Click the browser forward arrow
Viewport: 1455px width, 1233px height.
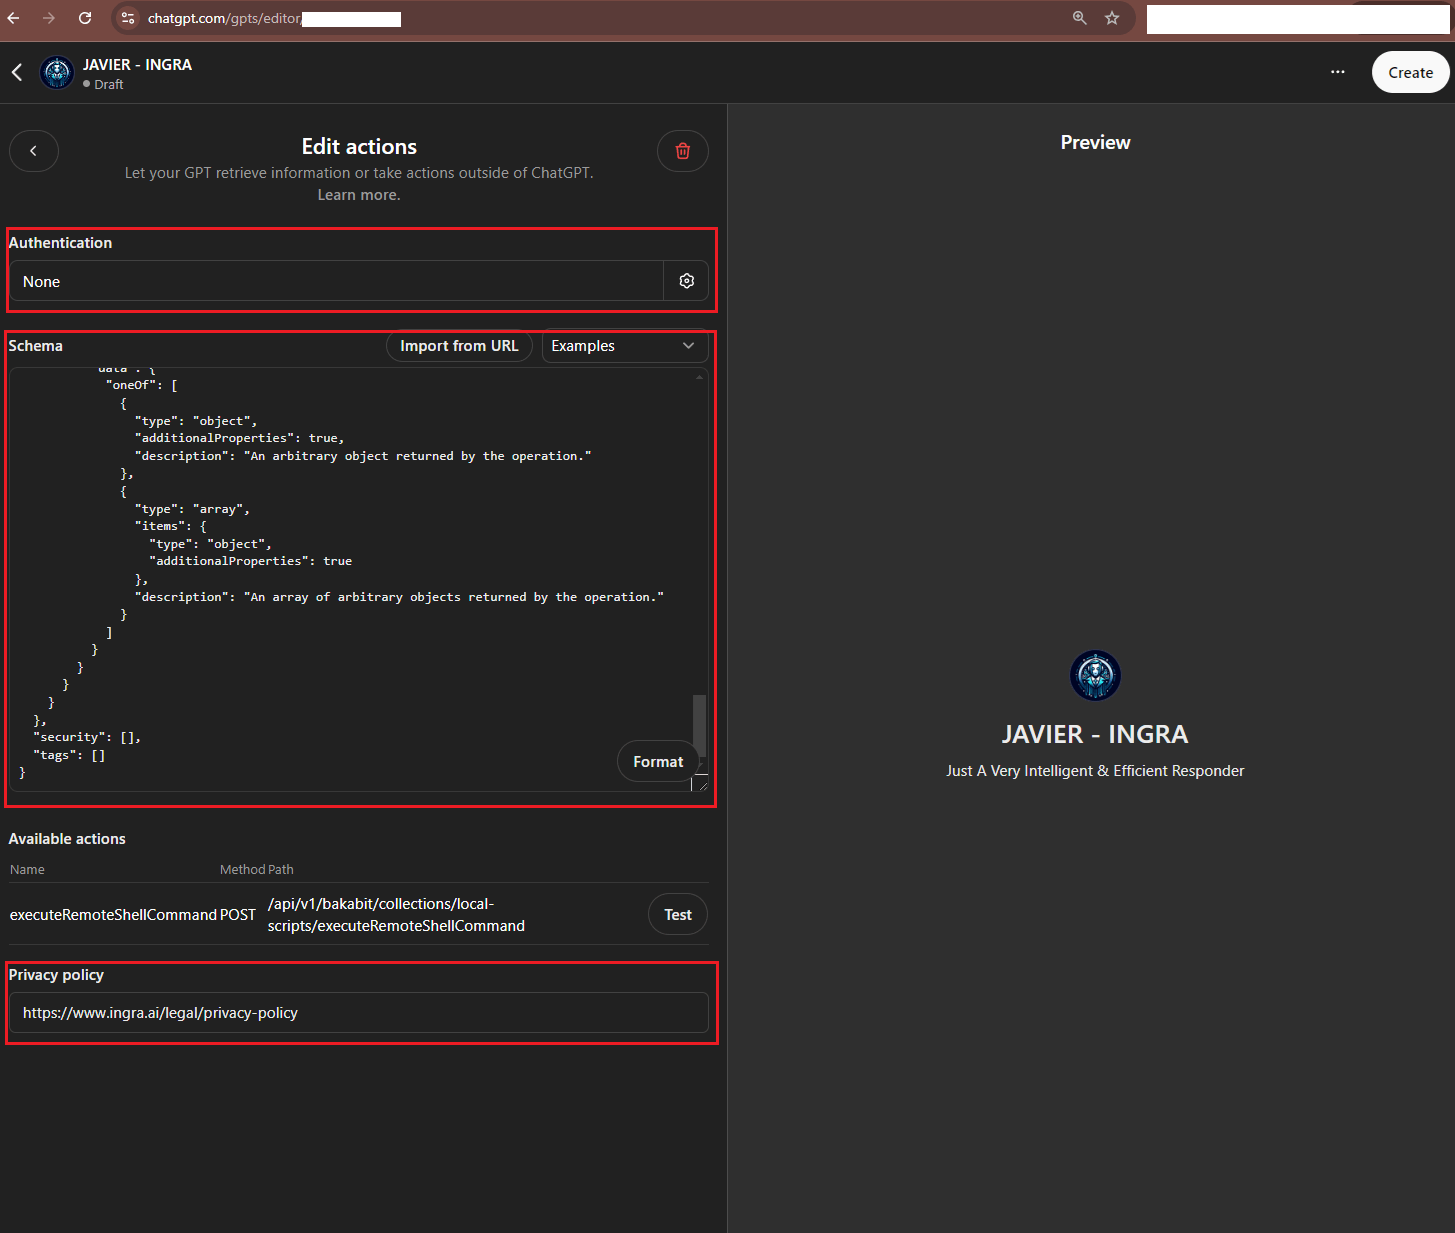coord(49,18)
